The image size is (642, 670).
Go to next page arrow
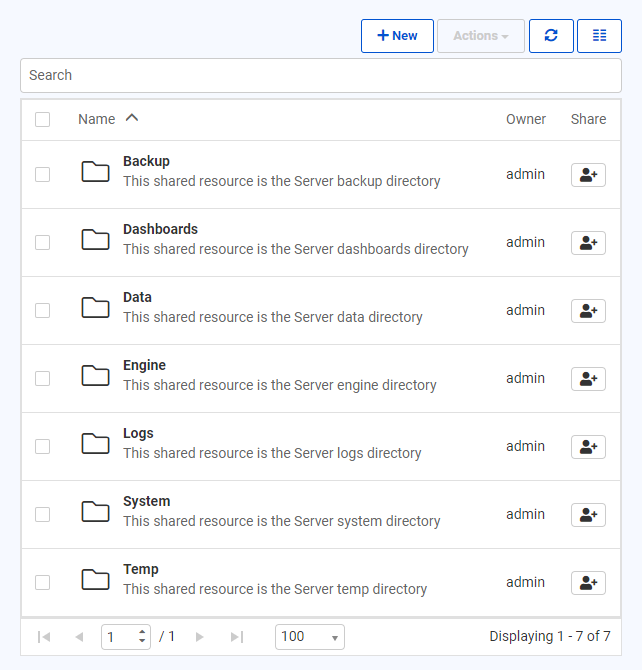coord(200,637)
